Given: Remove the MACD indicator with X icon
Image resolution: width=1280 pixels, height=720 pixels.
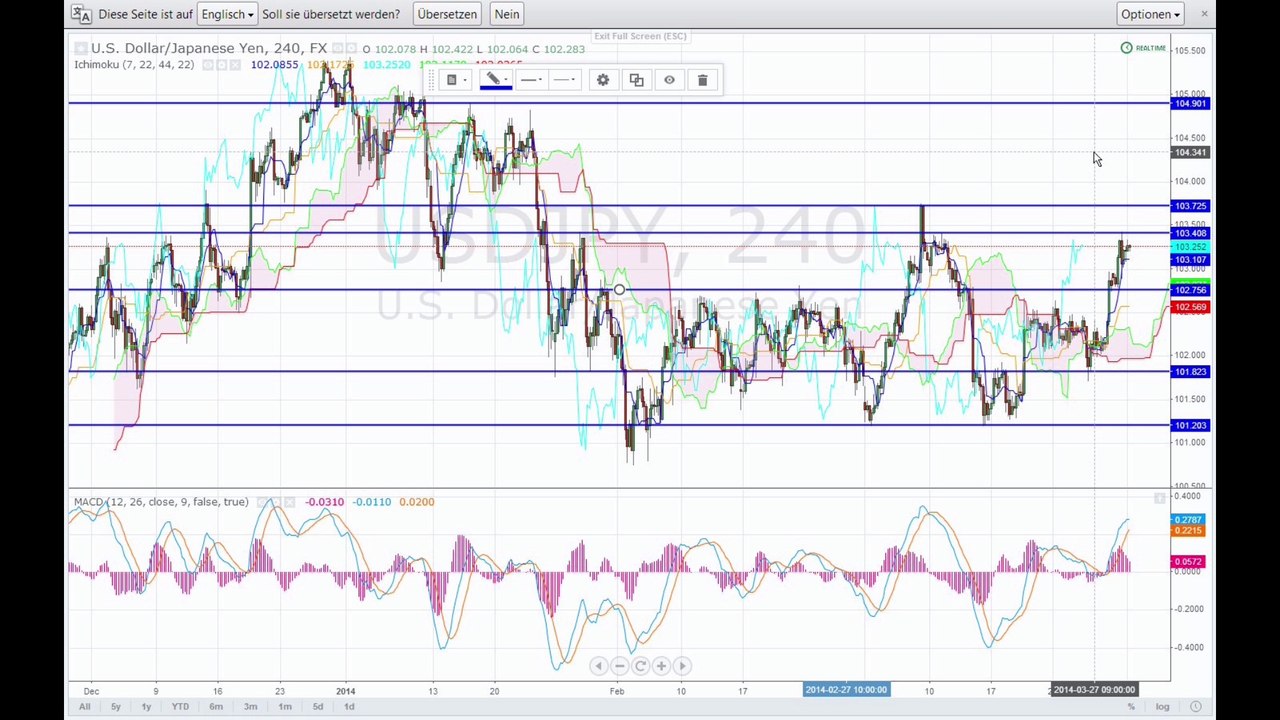Looking at the screenshot, I should tap(291, 502).
